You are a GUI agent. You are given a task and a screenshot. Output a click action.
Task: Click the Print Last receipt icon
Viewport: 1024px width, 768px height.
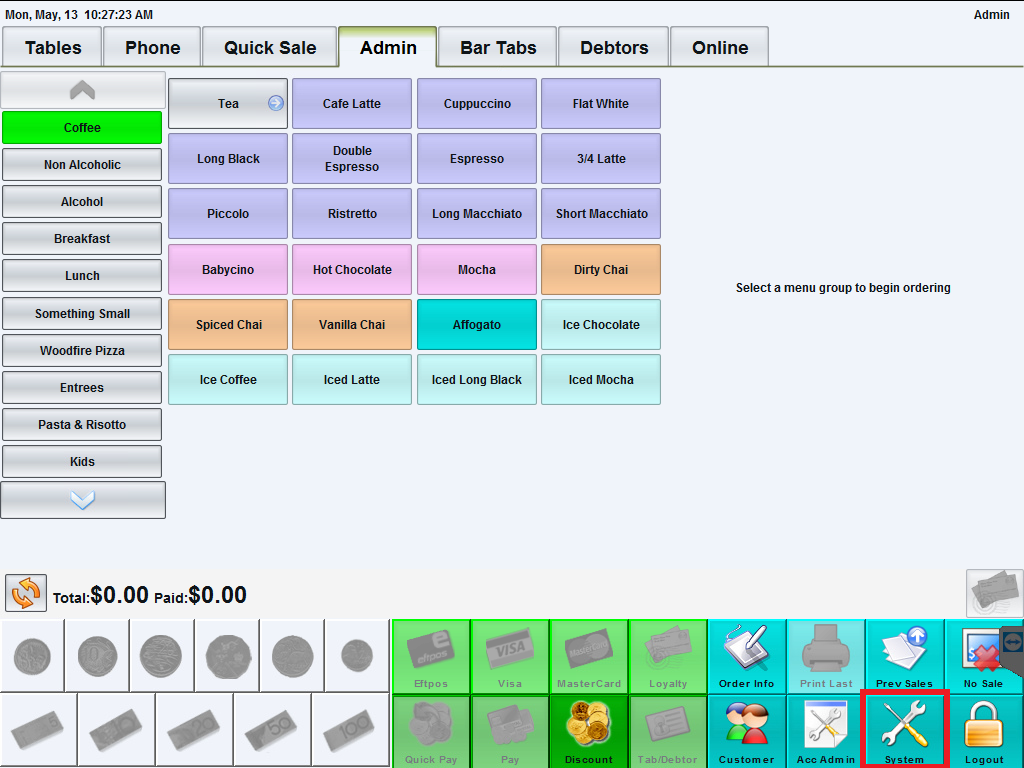tap(825, 656)
